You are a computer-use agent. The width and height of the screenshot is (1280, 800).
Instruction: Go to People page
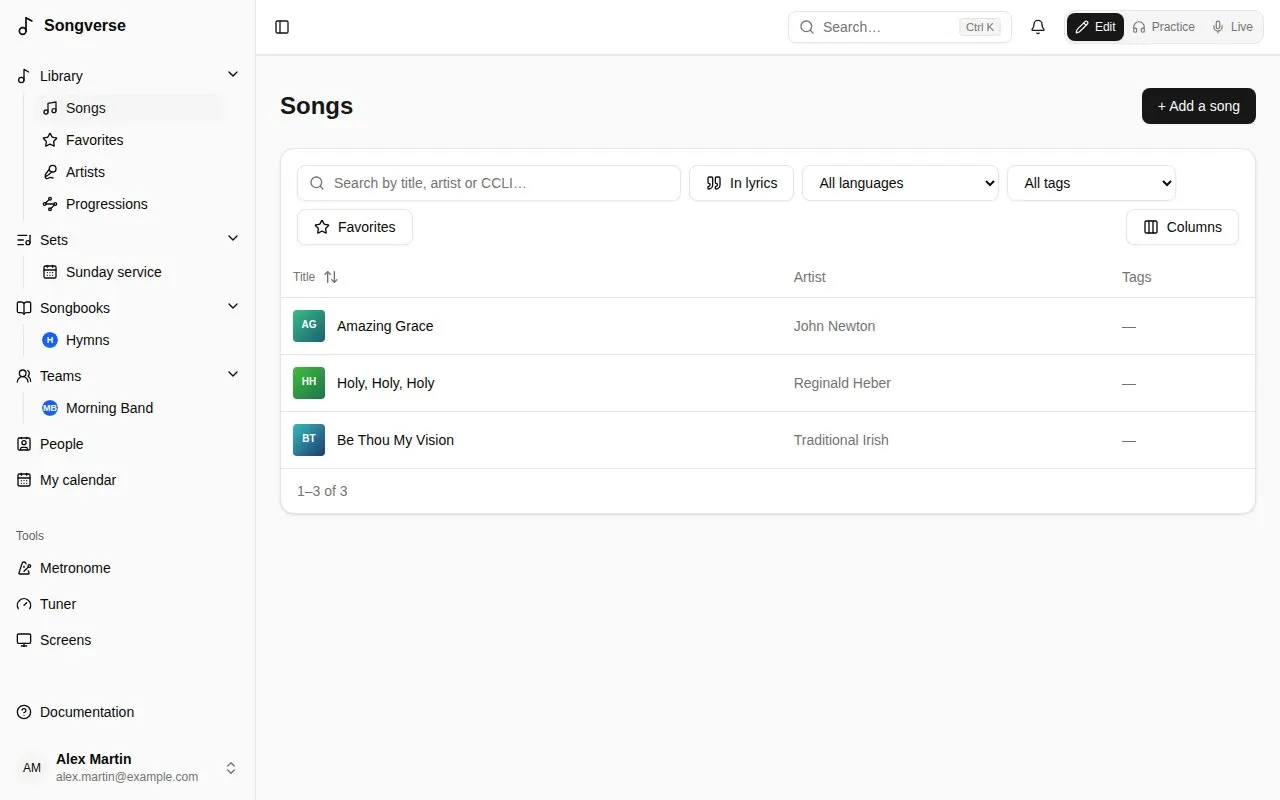[128, 444]
